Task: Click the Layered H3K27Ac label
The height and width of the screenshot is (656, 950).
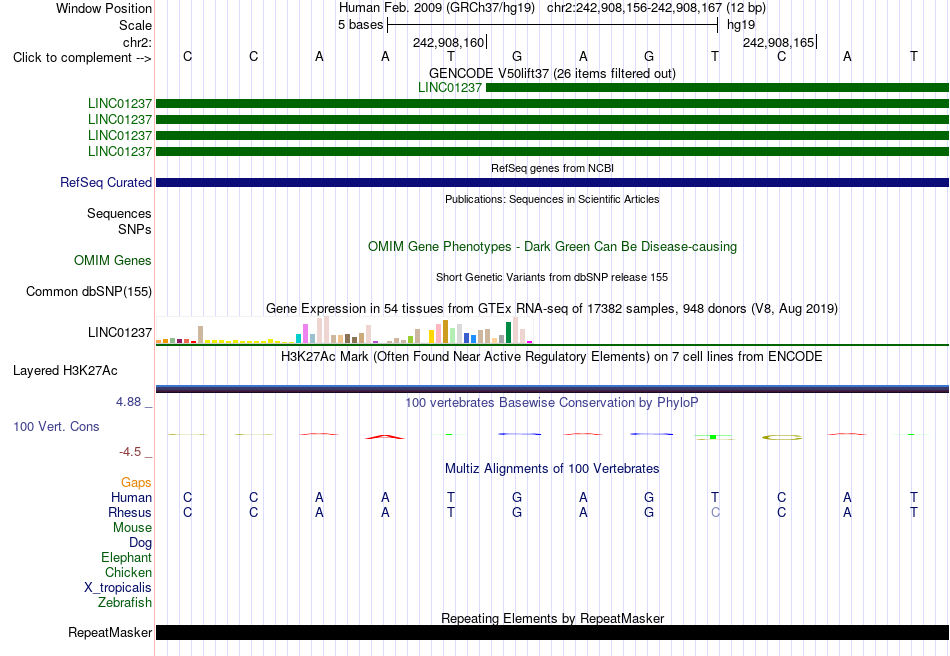Action: tap(65, 371)
